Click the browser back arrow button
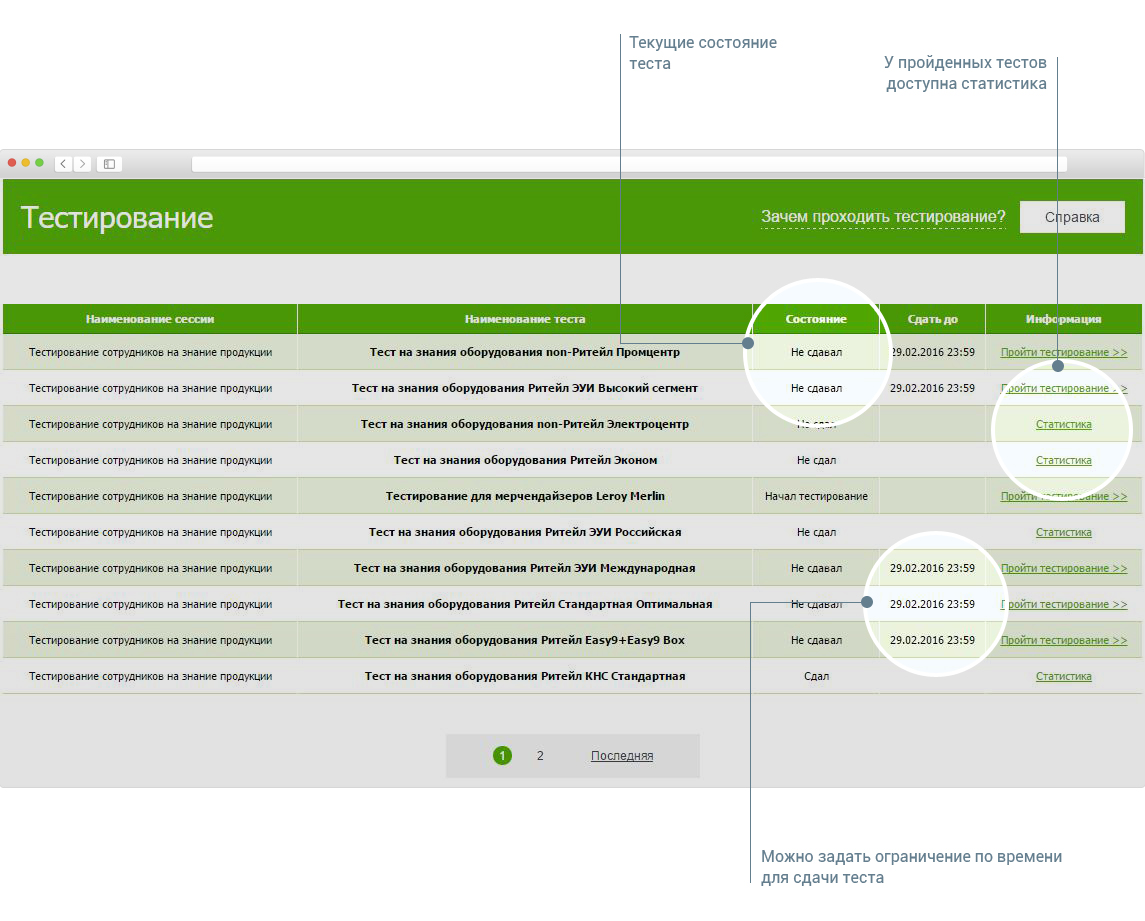Image resolution: width=1145 pixels, height=921 pixels. 63,163
